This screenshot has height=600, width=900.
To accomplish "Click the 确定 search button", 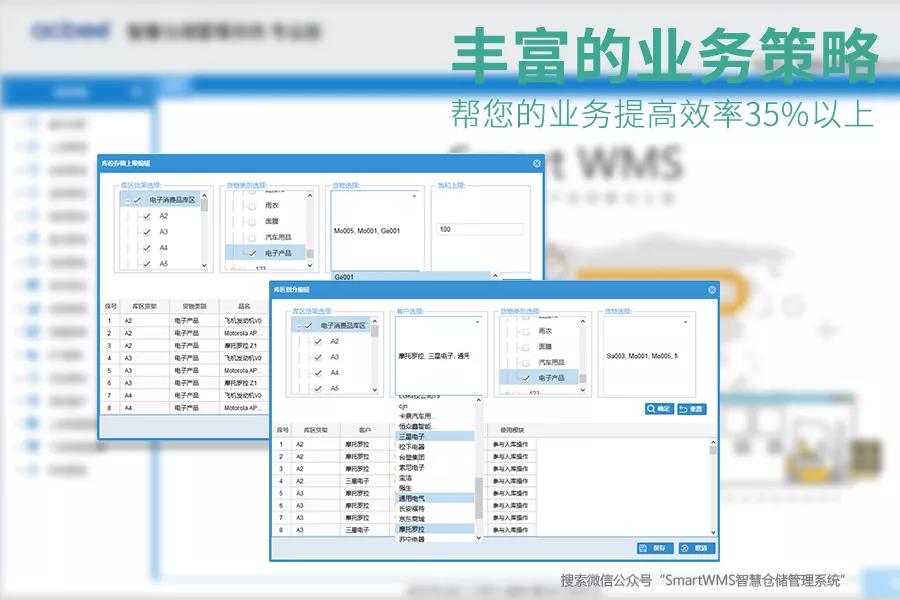I will tap(659, 409).
